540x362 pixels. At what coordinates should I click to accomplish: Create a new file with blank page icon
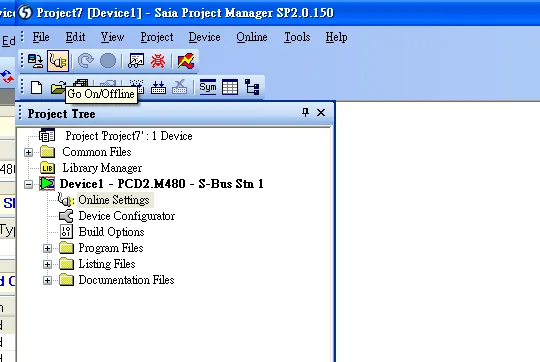pos(37,87)
